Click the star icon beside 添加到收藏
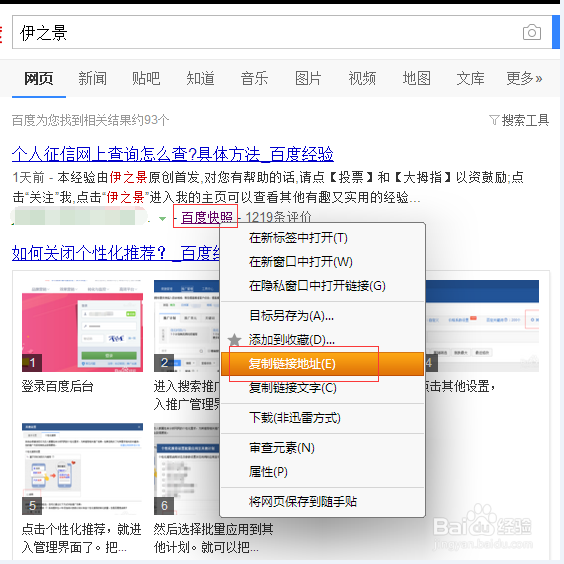Screen dimensions: 564x564 pos(235,340)
